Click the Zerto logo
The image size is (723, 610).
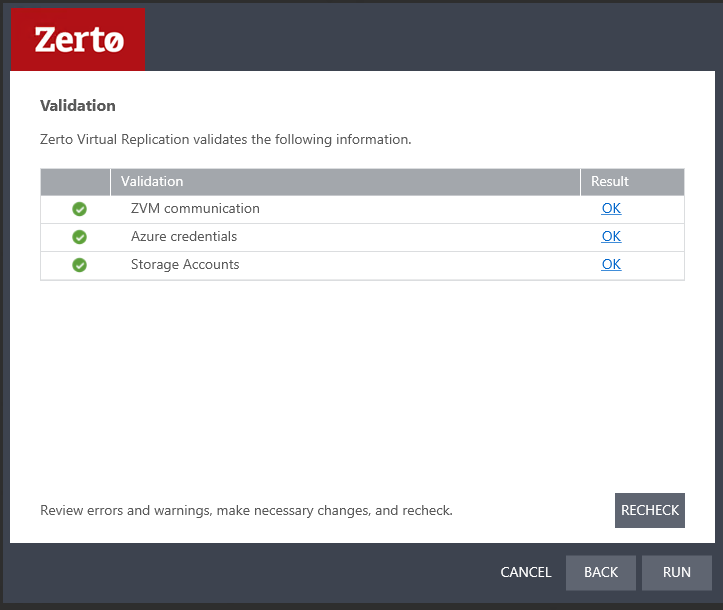pyautogui.click(x=78, y=40)
